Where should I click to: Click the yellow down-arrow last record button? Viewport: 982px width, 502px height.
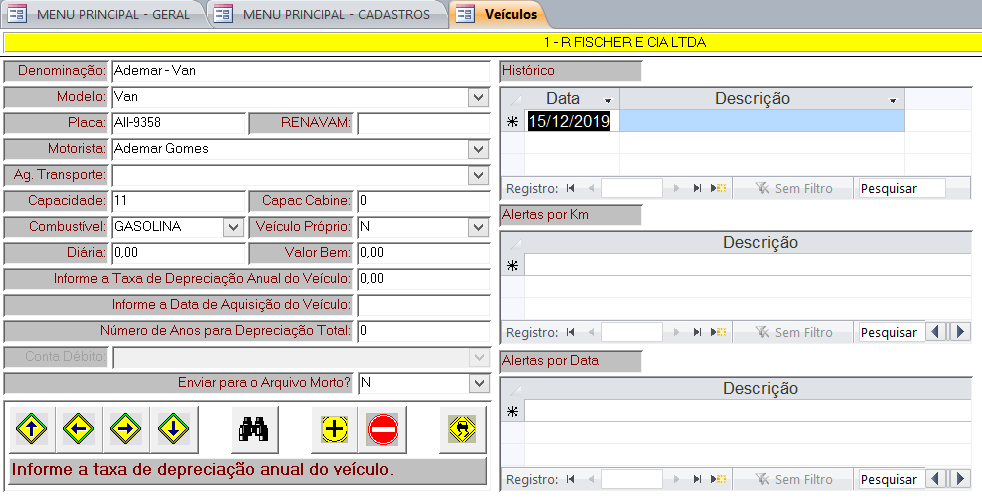click(x=172, y=430)
